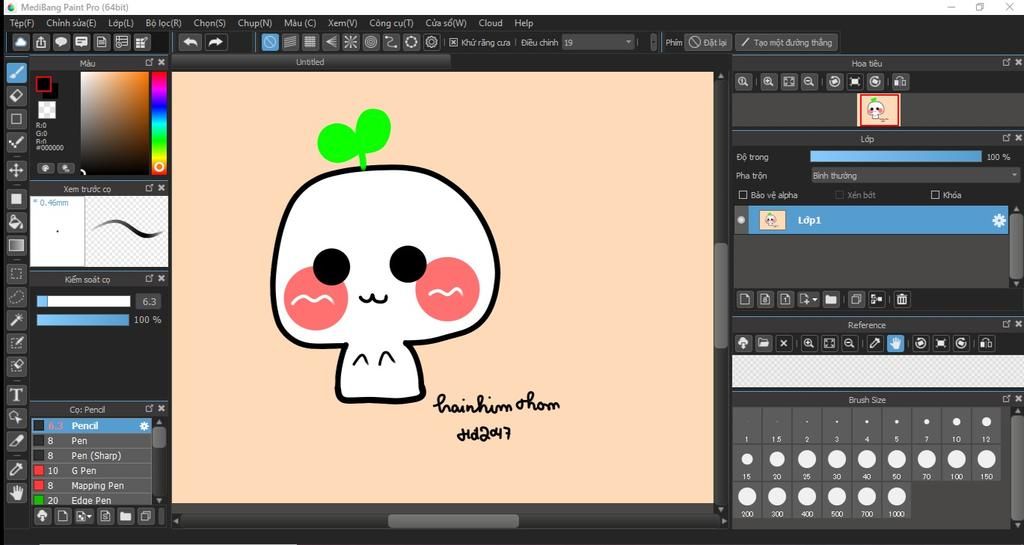Activate hand tool in Reference panel
1024x545 pixels.
tap(895, 343)
